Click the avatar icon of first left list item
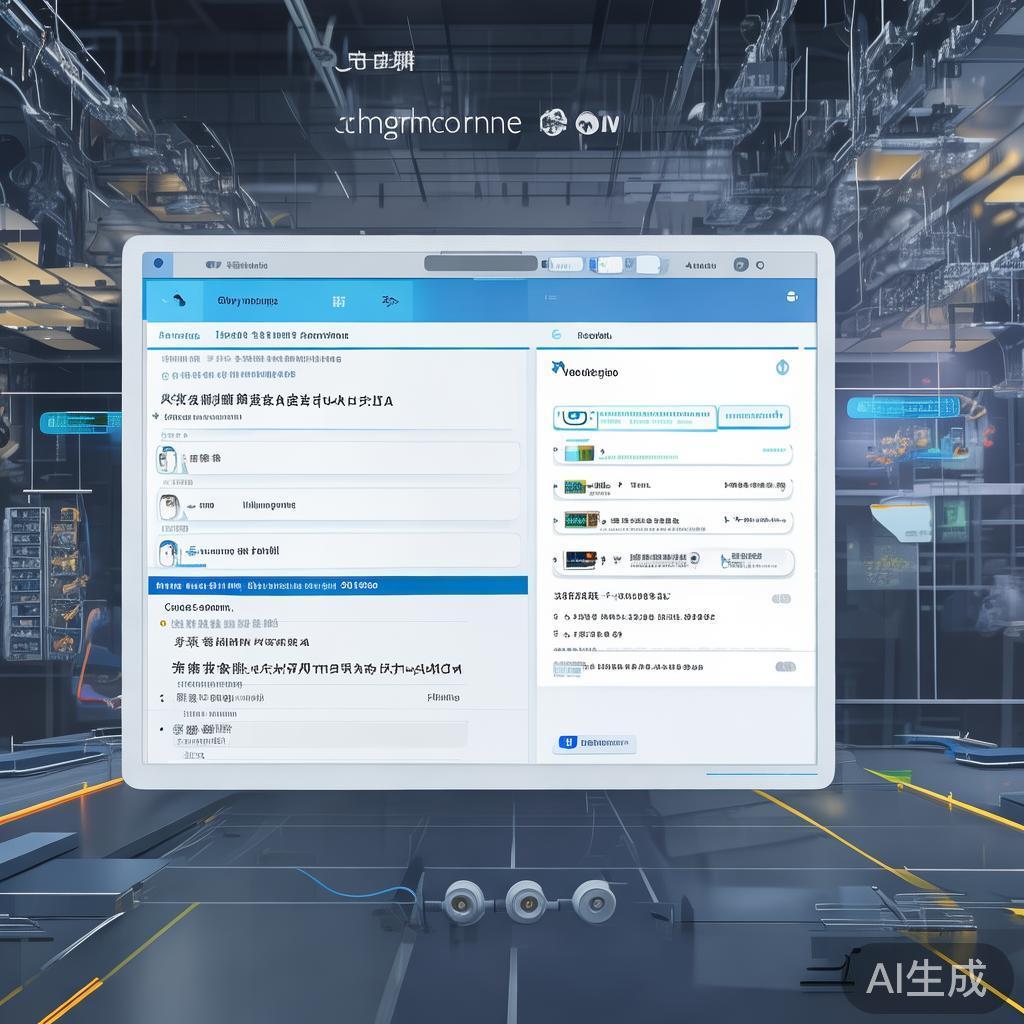The image size is (1024, 1024). pos(167,459)
